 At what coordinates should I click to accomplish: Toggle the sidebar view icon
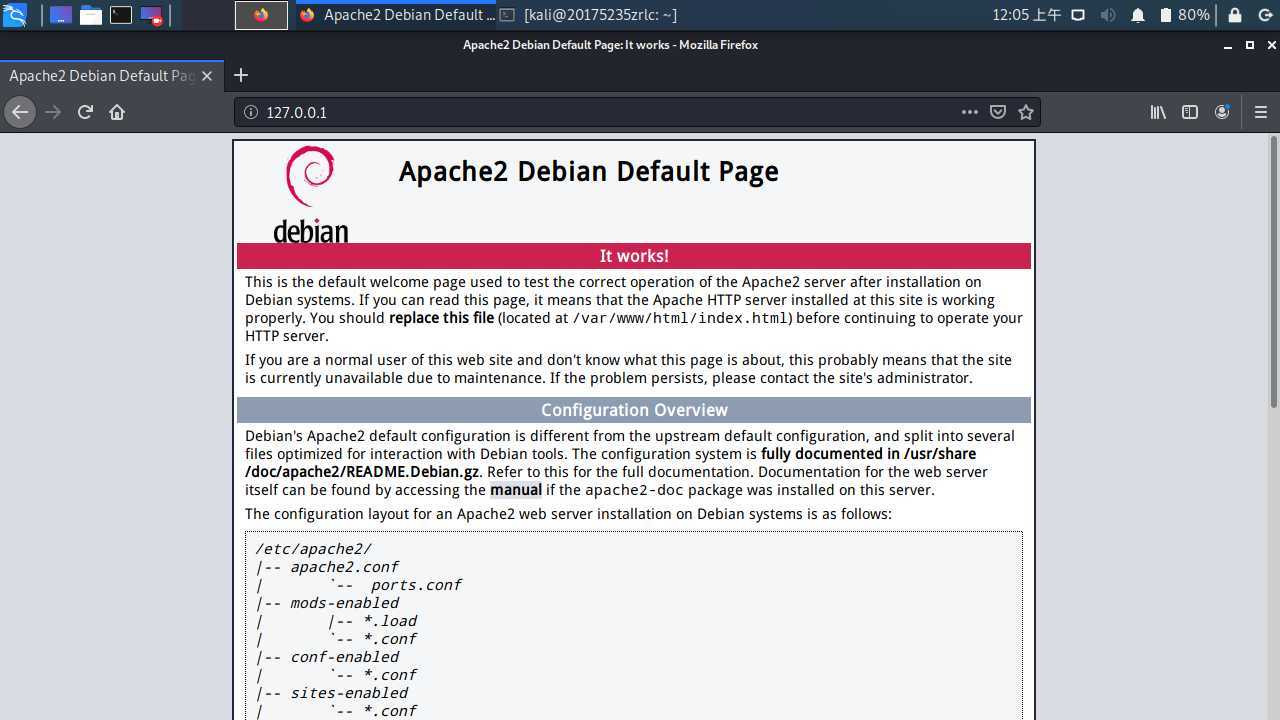point(1190,112)
